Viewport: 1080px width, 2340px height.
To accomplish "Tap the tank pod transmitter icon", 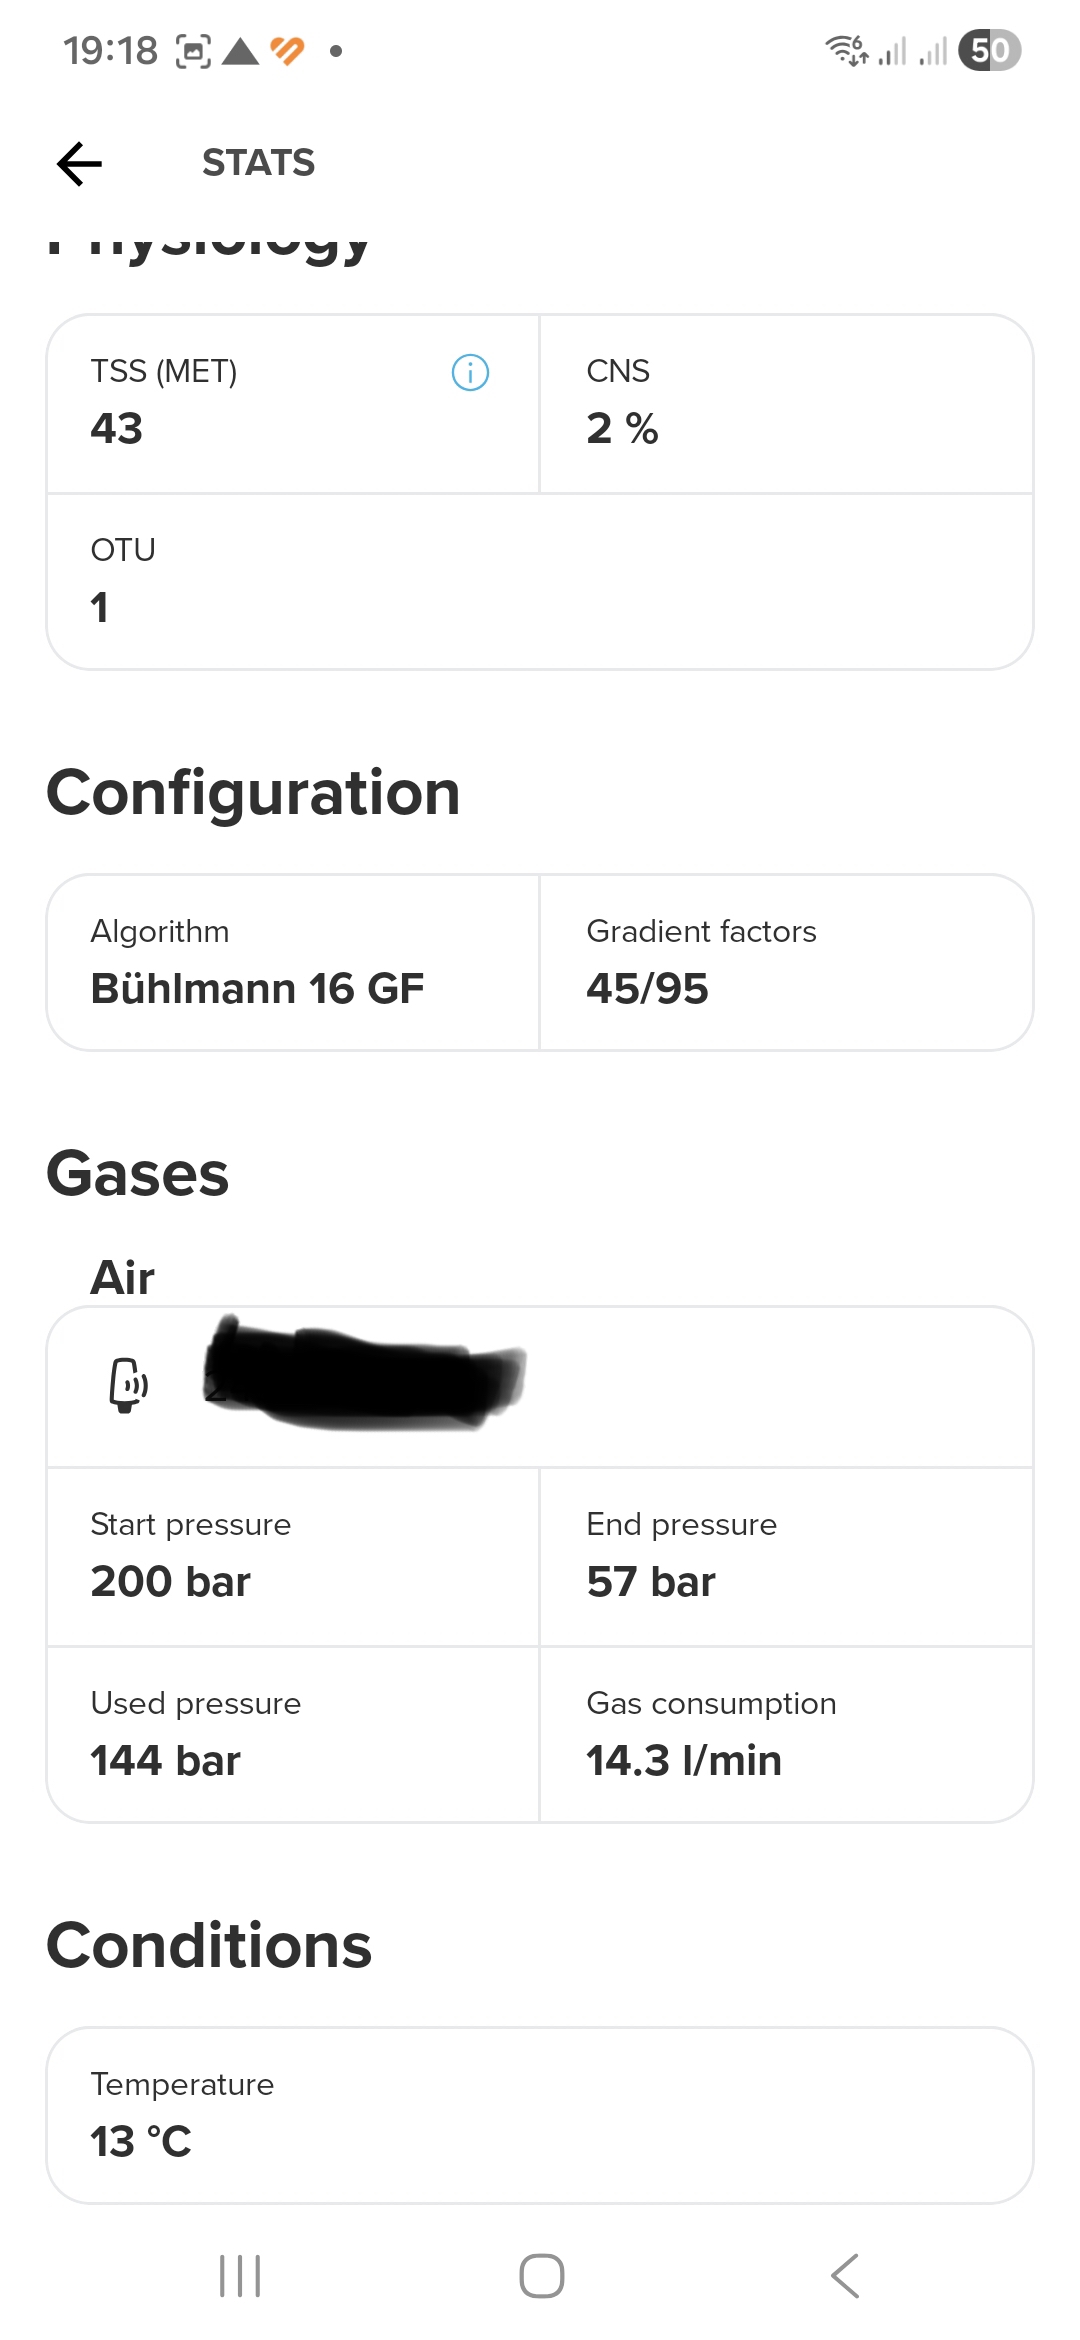I will [x=128, y=1385].
